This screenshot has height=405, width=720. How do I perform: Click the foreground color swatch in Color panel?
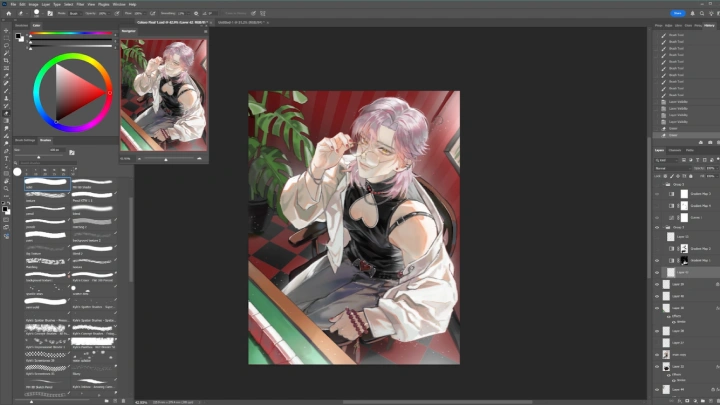pos(18,36)
